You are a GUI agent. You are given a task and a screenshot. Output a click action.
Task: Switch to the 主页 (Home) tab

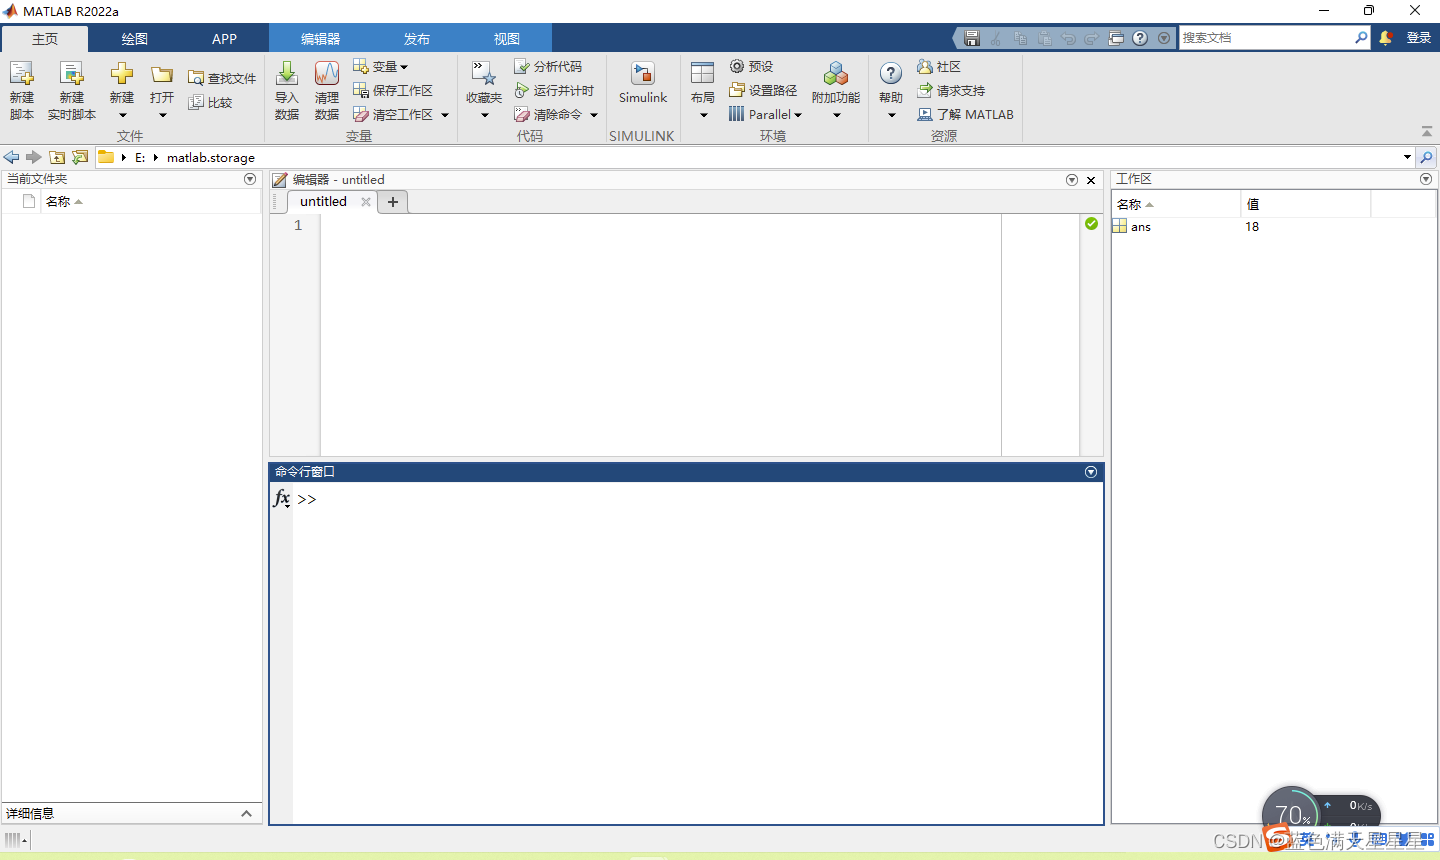pos(45,39)
